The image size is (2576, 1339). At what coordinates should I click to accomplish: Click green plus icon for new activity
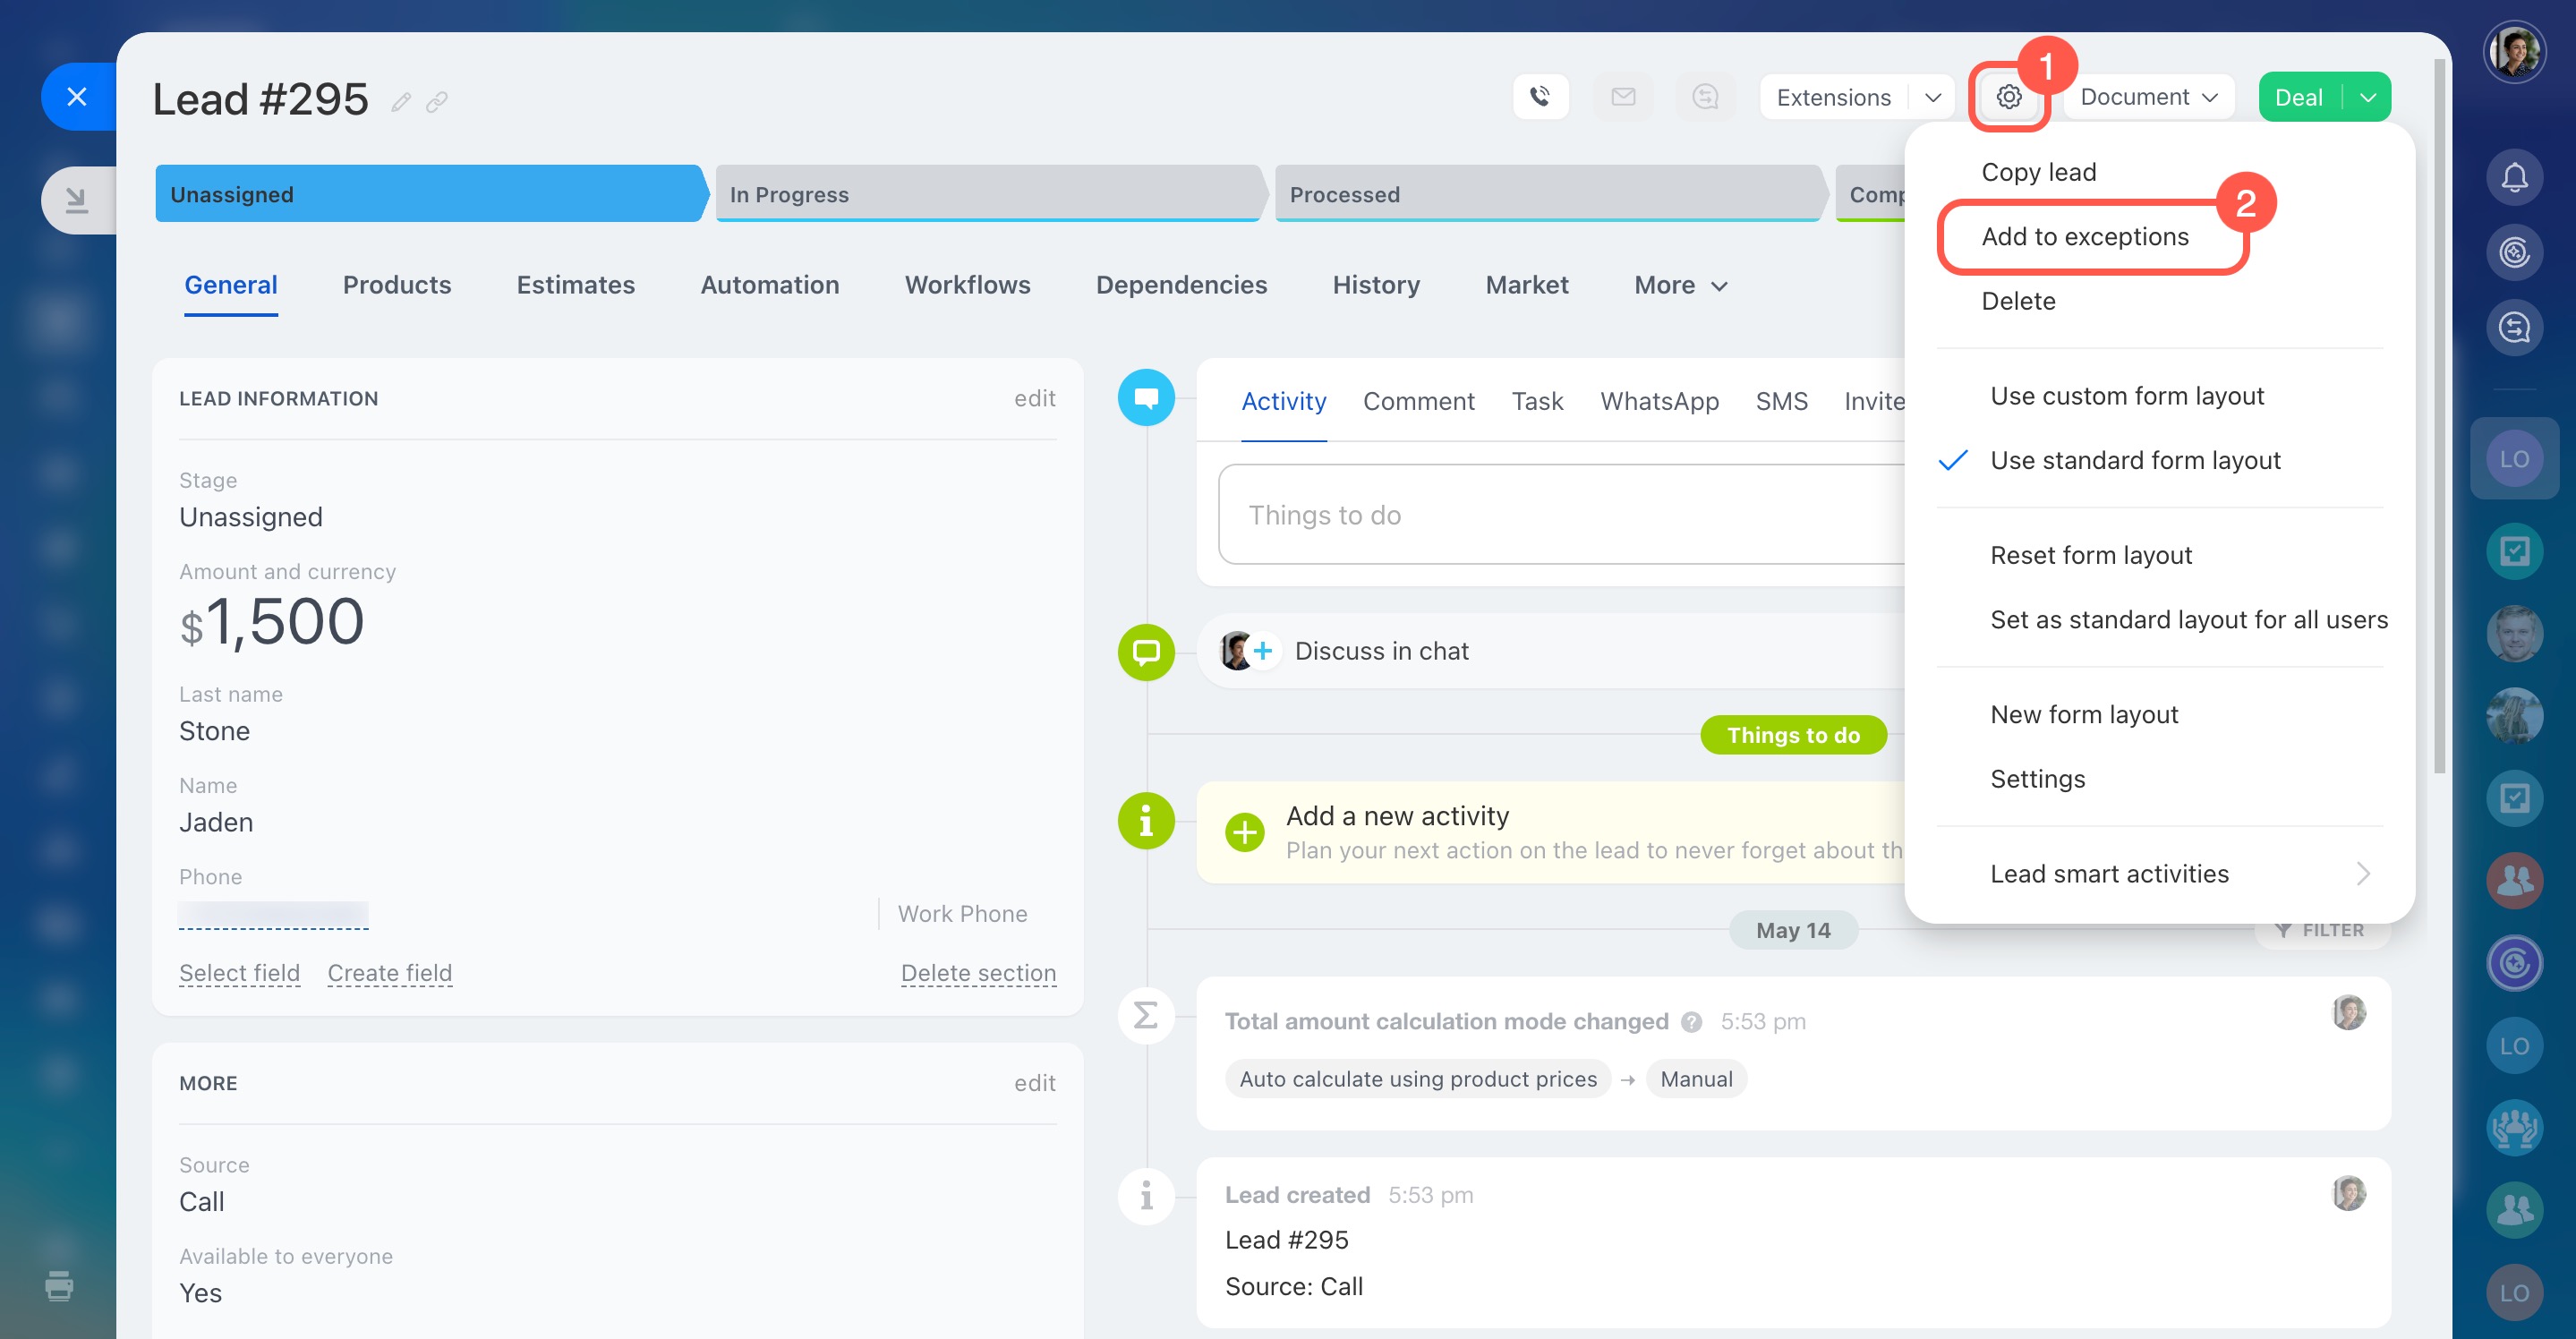1245,832
